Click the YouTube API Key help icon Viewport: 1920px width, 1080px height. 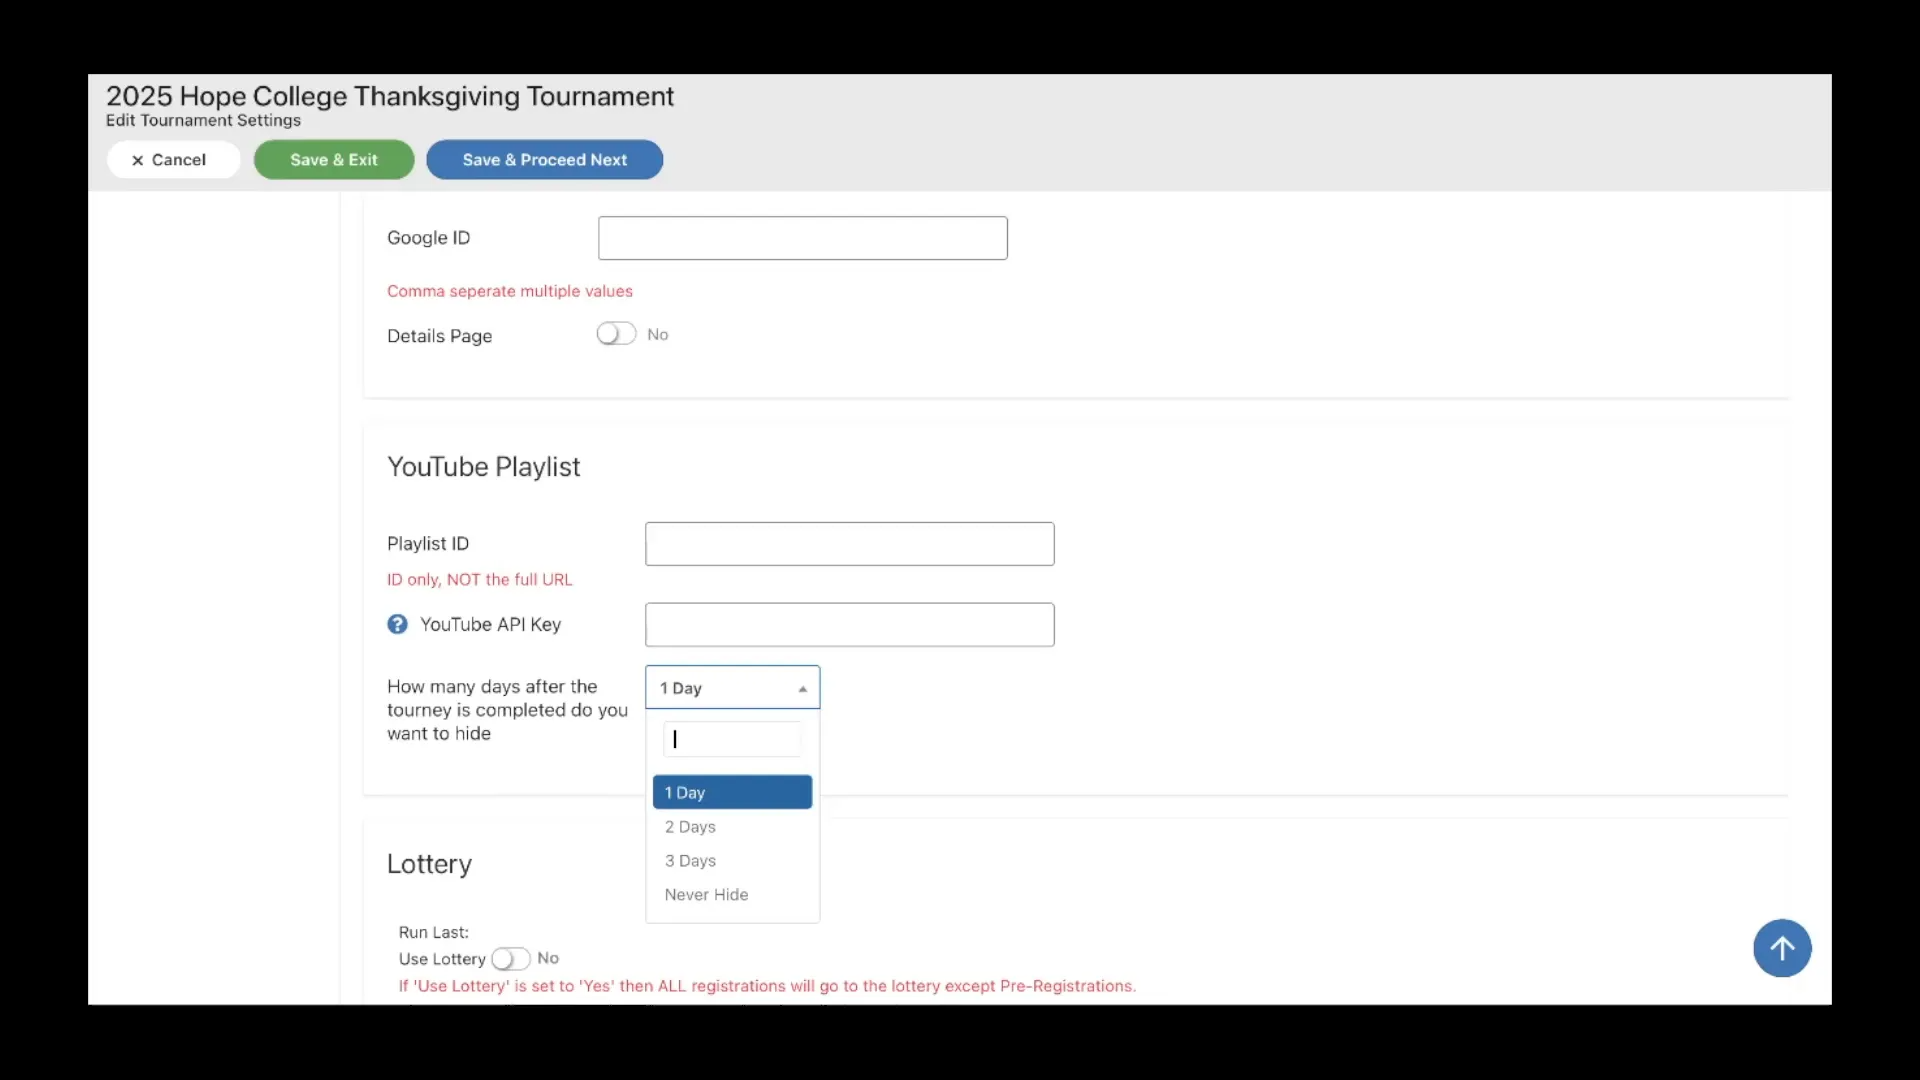[x=397, y=624]
